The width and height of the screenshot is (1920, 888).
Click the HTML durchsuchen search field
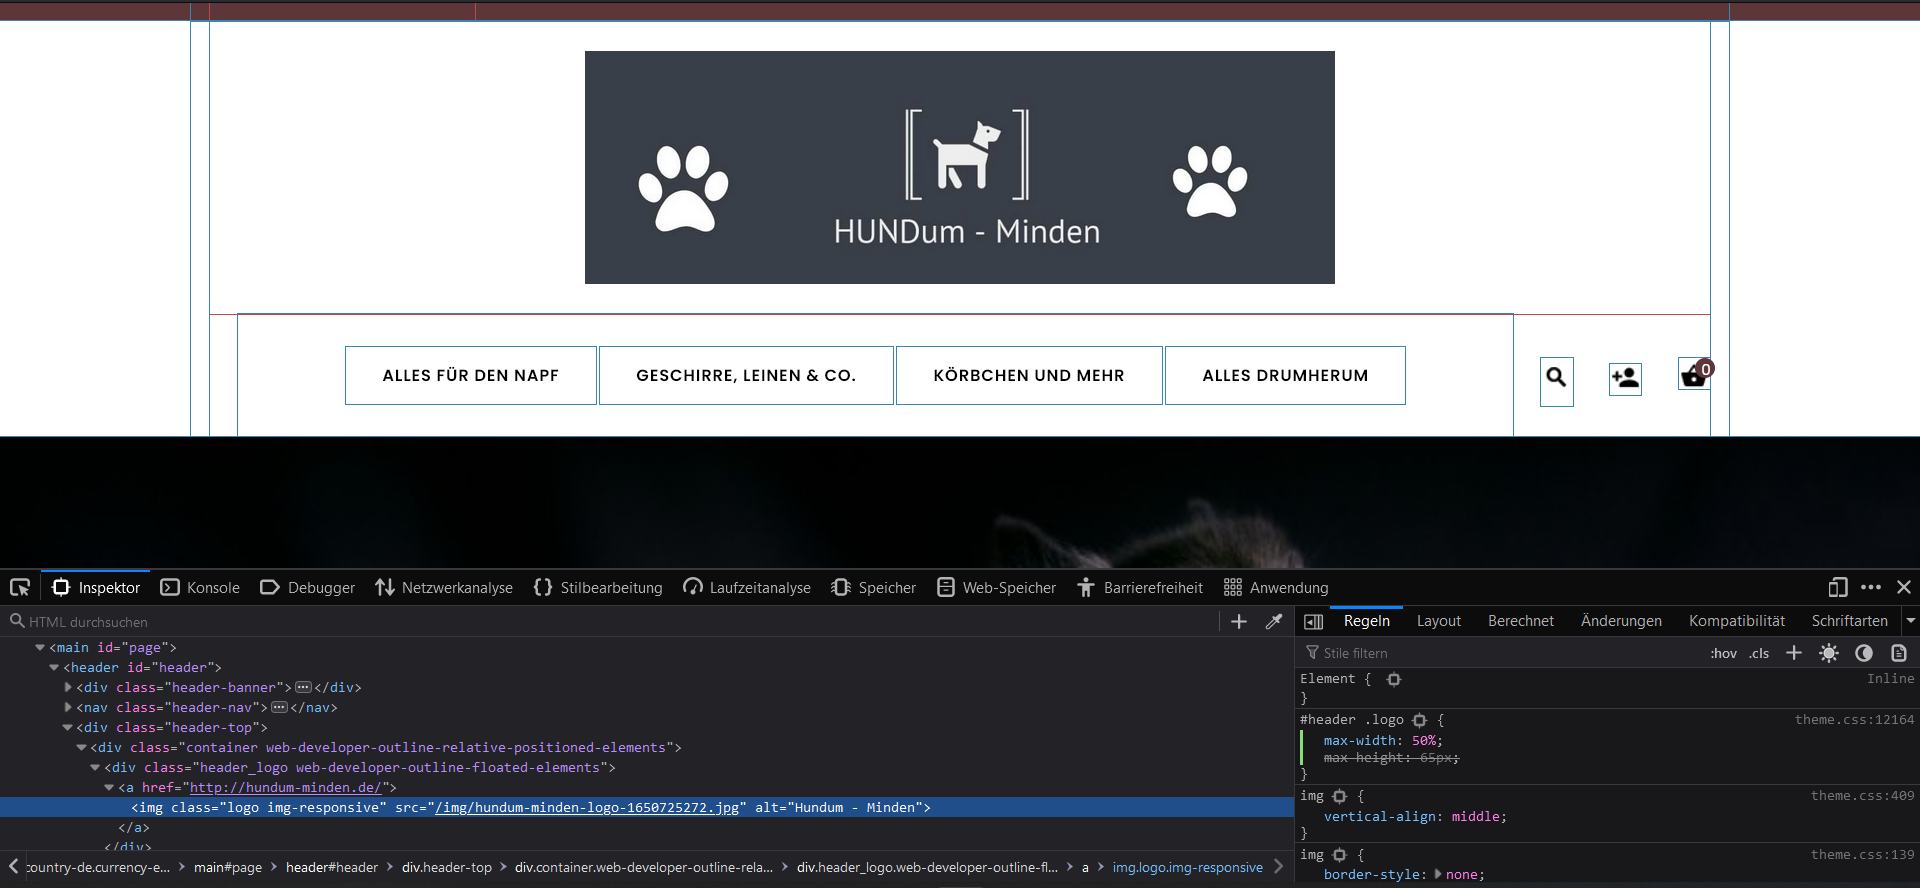pyautogui.click(x=610, y=622)
